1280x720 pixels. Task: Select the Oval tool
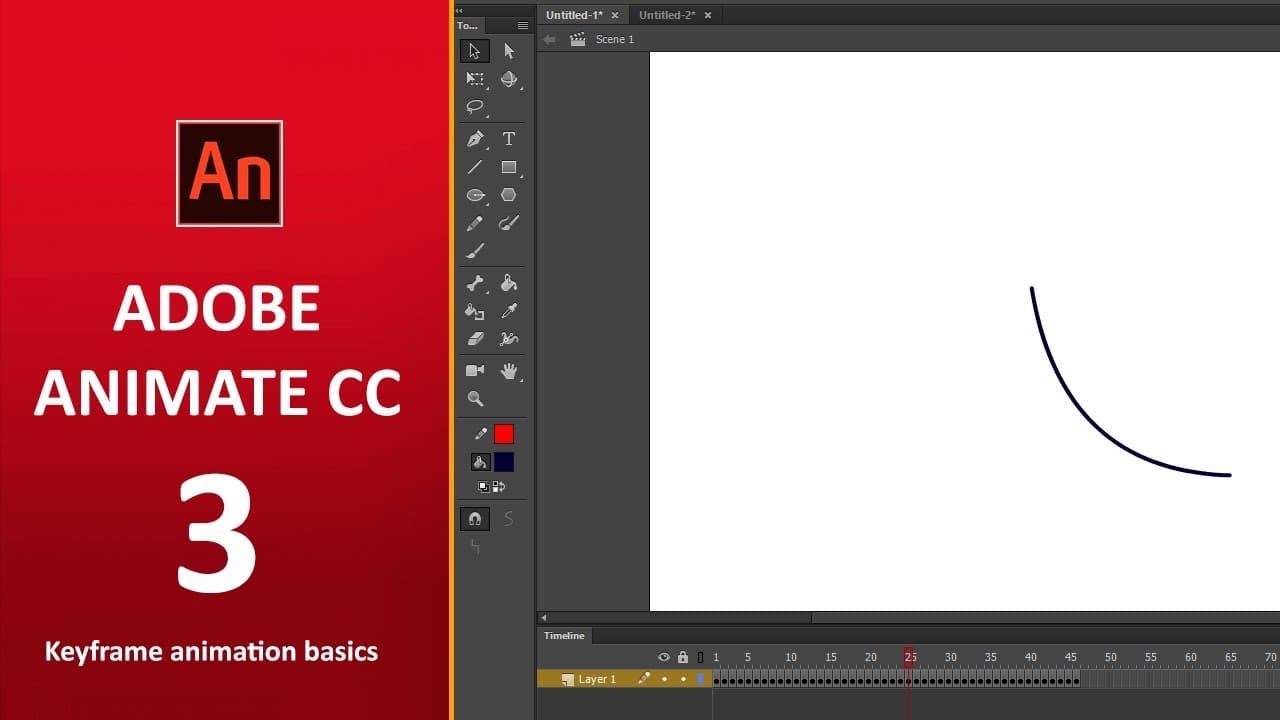coord(475,195)
